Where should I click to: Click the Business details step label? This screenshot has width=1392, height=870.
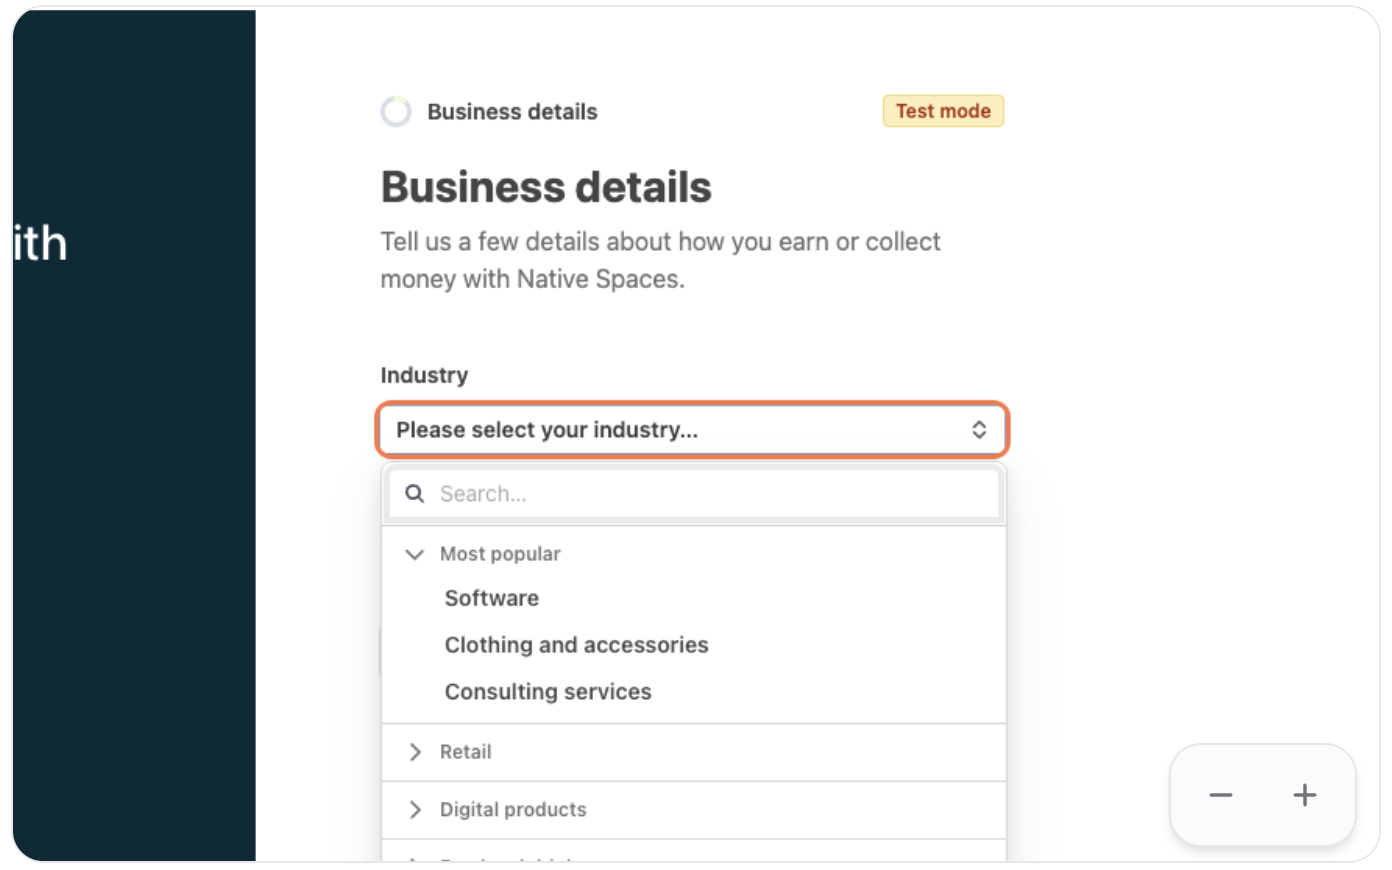point(512,112)
